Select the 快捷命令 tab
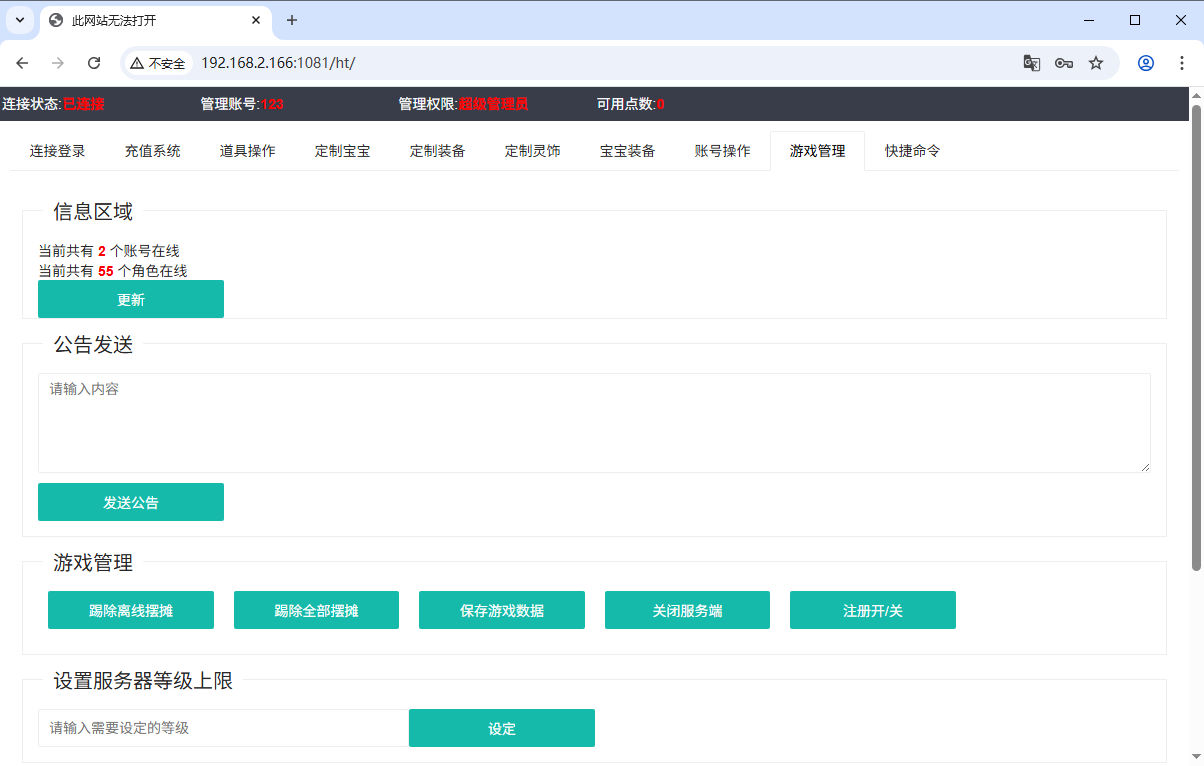The height and width of the screenshot is (766, 1204). click(912, 151)
